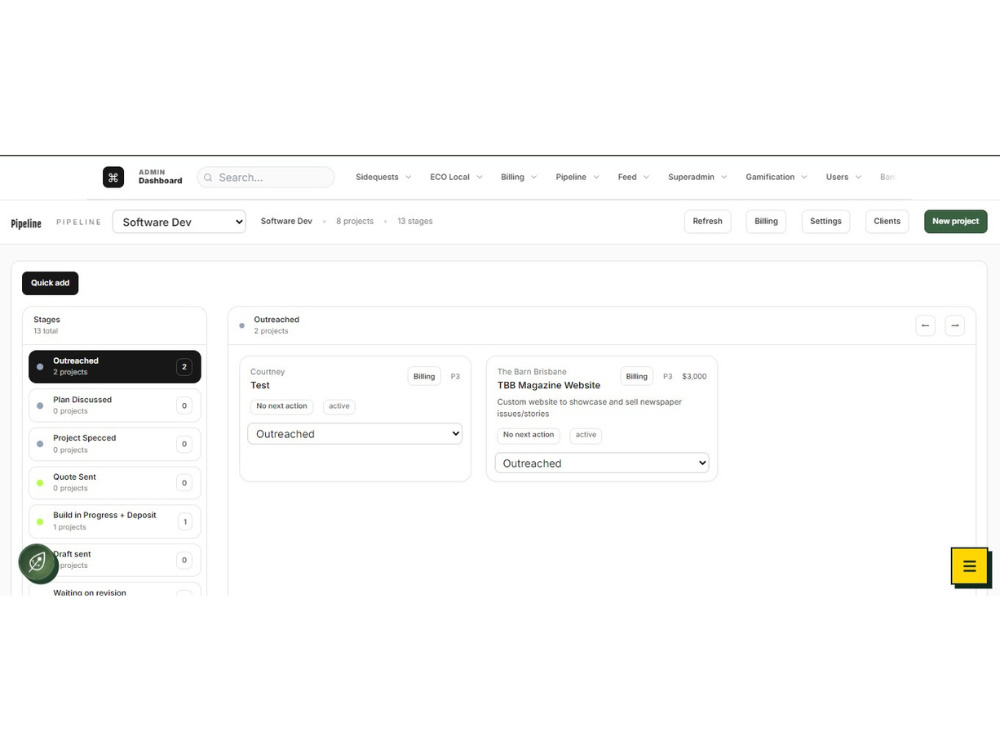
Task: Open the Superadmin menu
Action: tap(697, 177)
